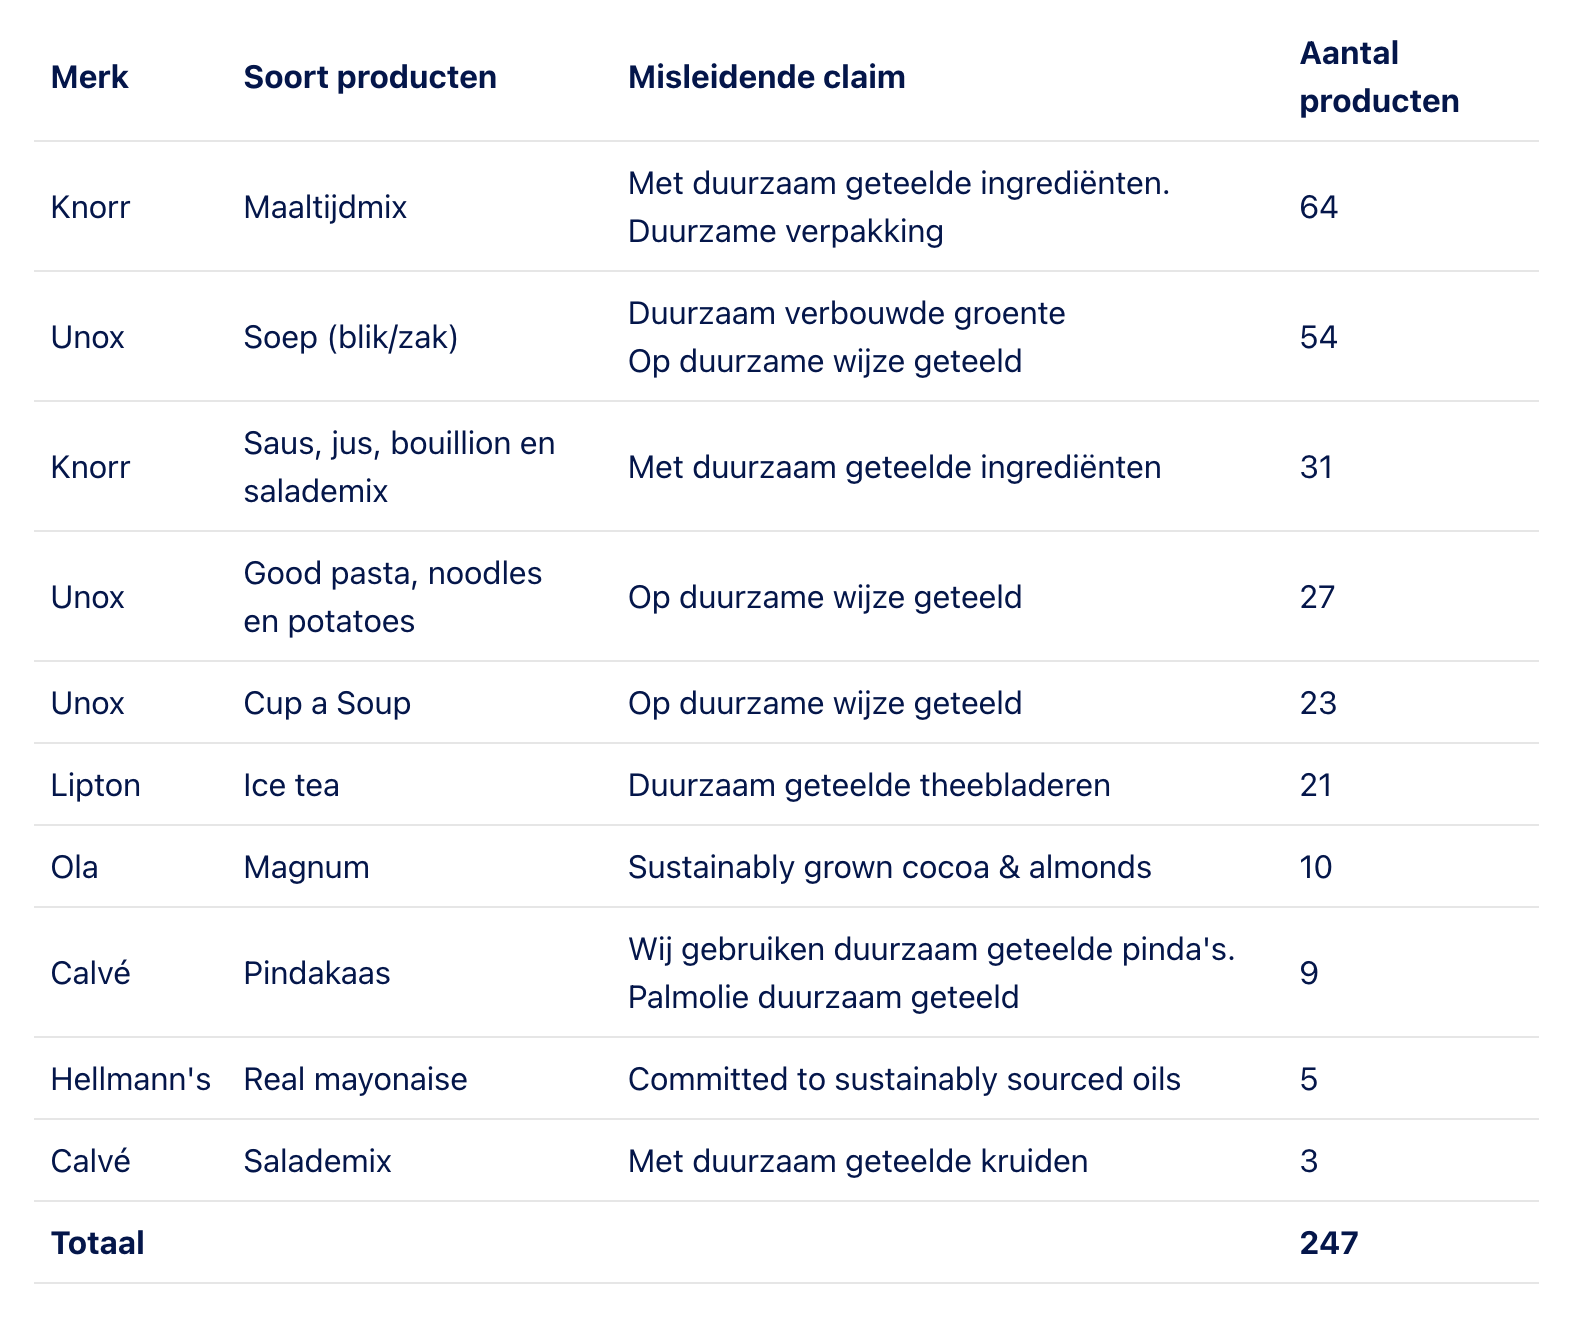Click the Aantal producten column header
This screenshot has height=1340, width=1570.
[1378, 77]
